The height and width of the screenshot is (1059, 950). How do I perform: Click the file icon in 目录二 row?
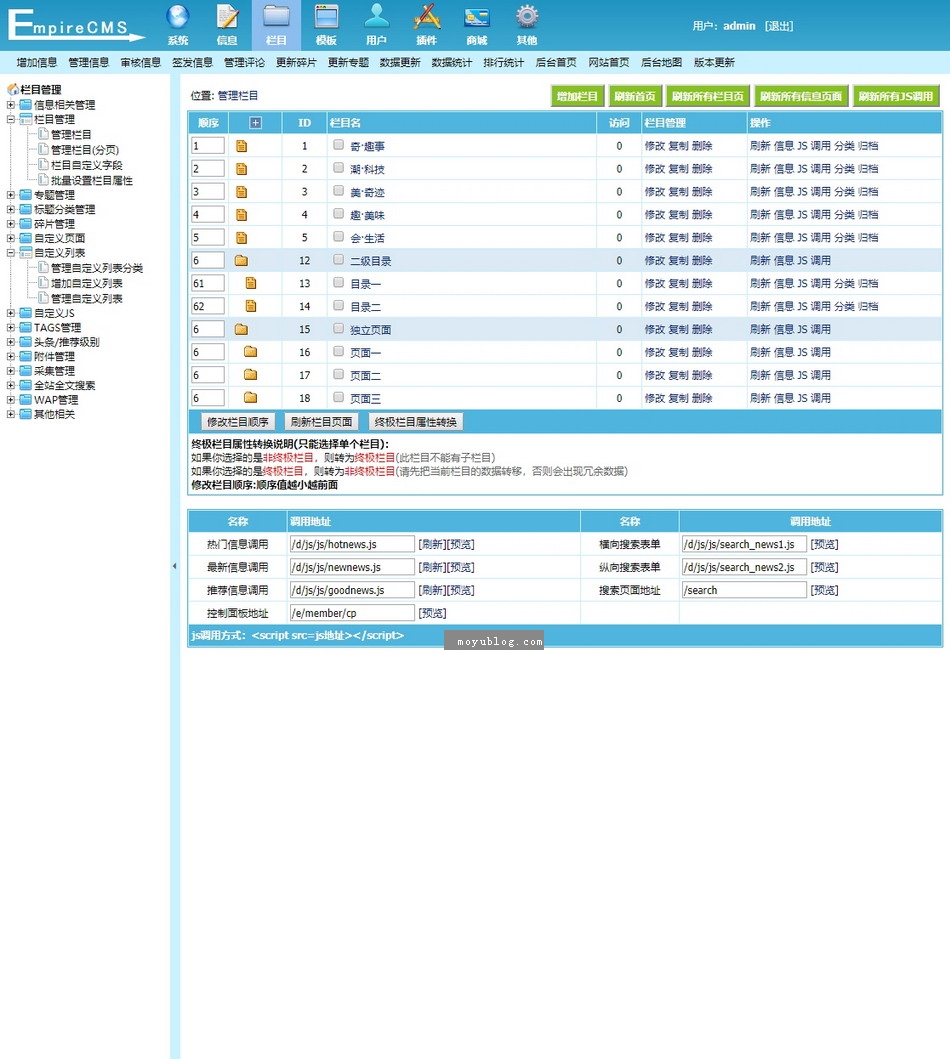251,306
